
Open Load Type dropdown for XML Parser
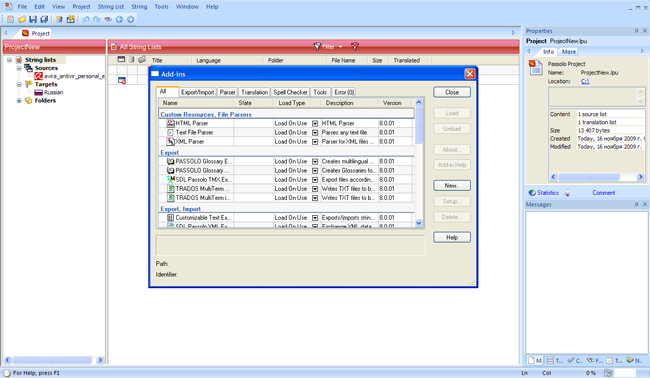click(x=315, y=142)
